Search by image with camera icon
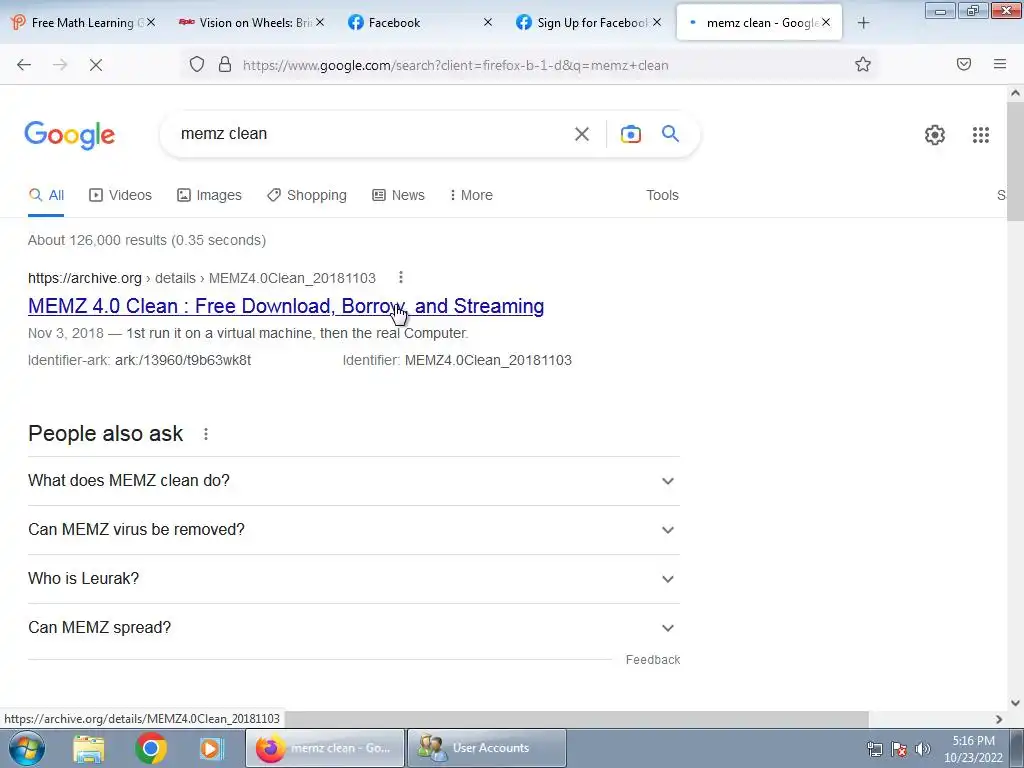This screenshot has height=768, width=1024. click(631, 134)
